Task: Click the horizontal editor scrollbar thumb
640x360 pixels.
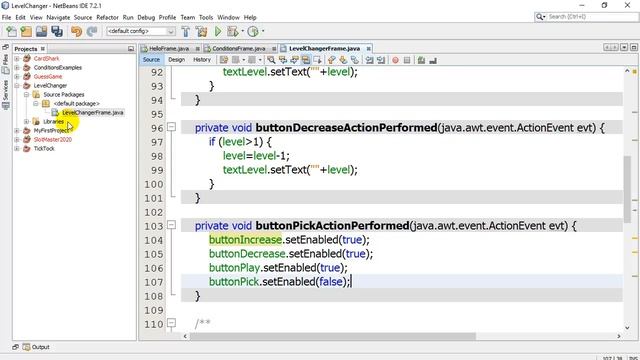Action: [333, 336]
